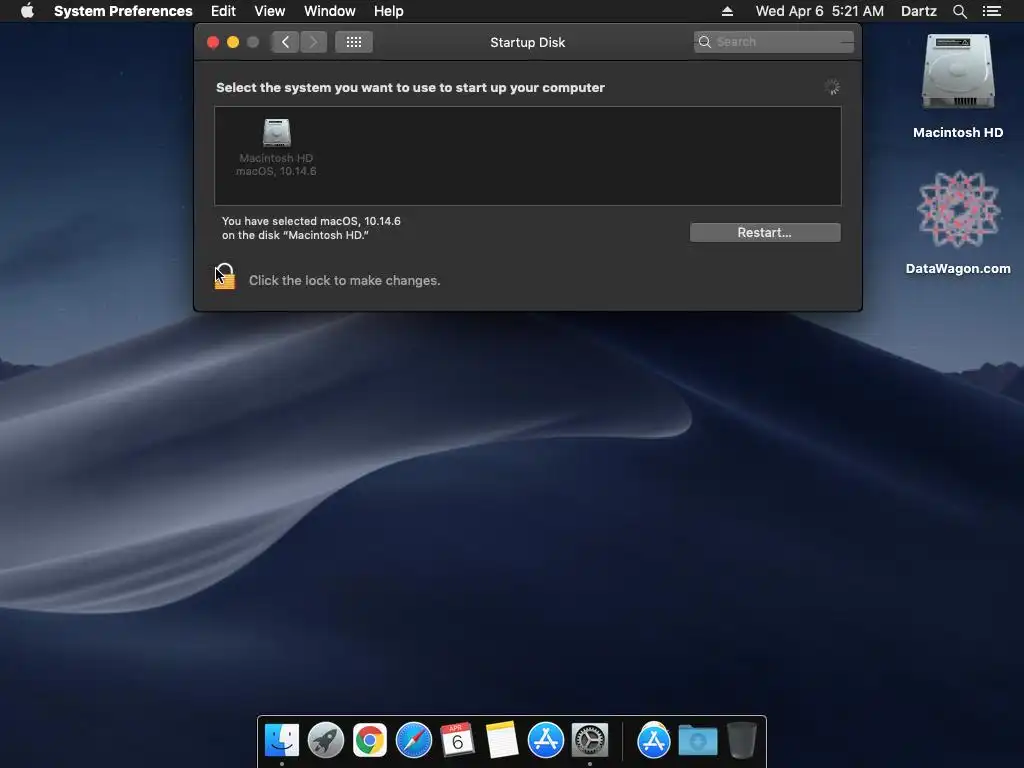Open Notification Center list icon
The image size is (1024, 768).
(x=991, y=11)
